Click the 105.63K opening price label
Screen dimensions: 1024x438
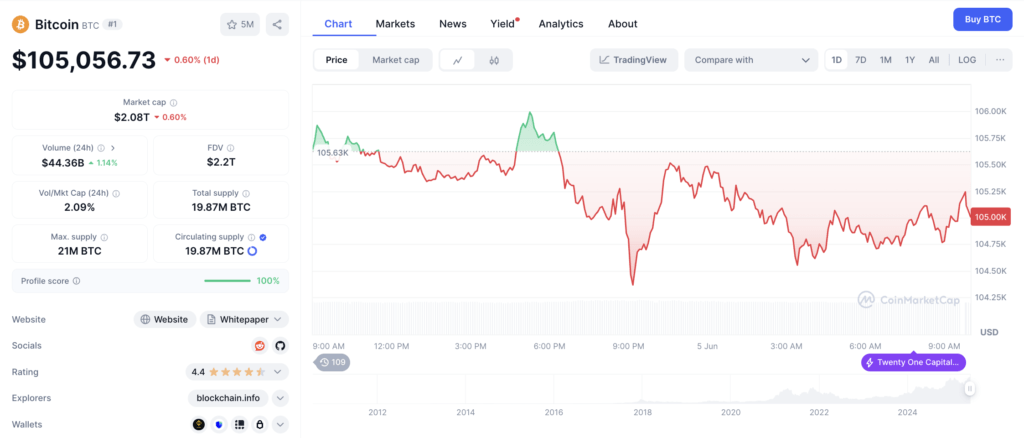tap(333, 153)
